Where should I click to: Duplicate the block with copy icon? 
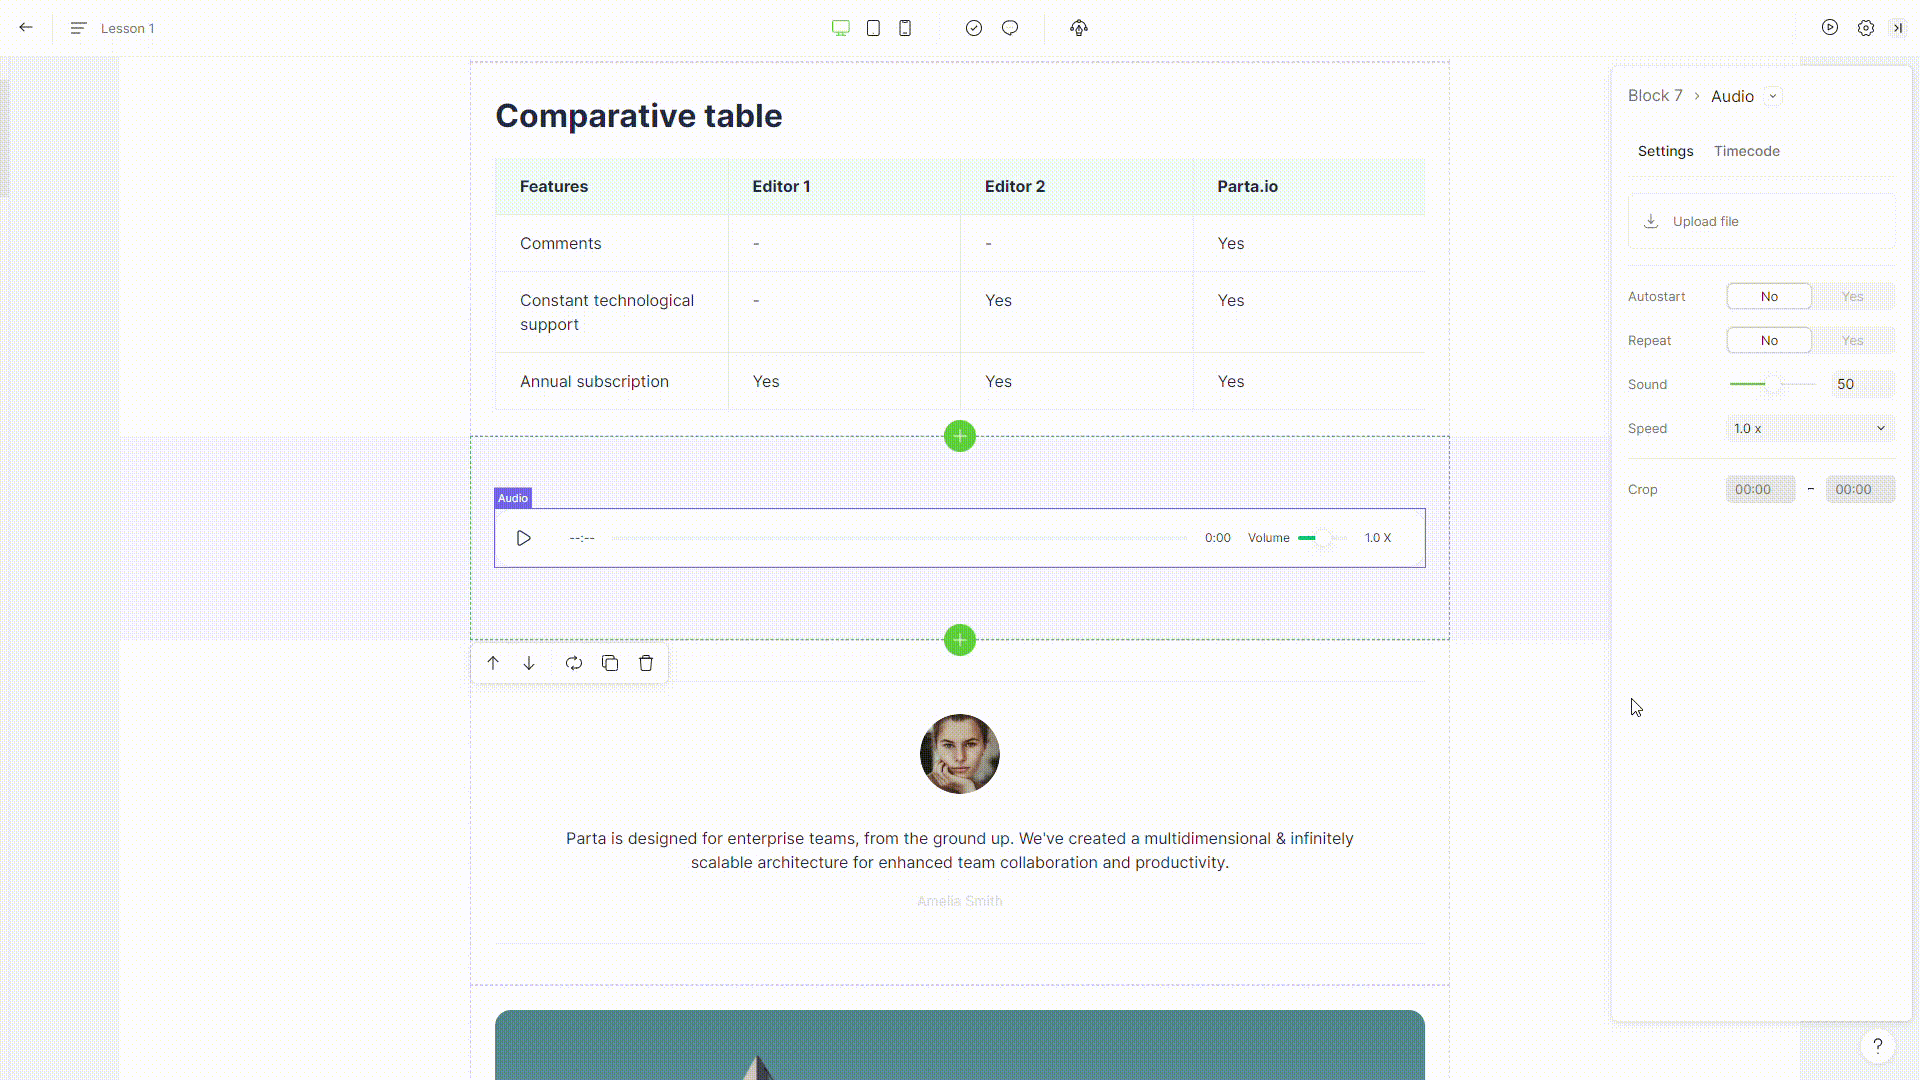[610, 663]
